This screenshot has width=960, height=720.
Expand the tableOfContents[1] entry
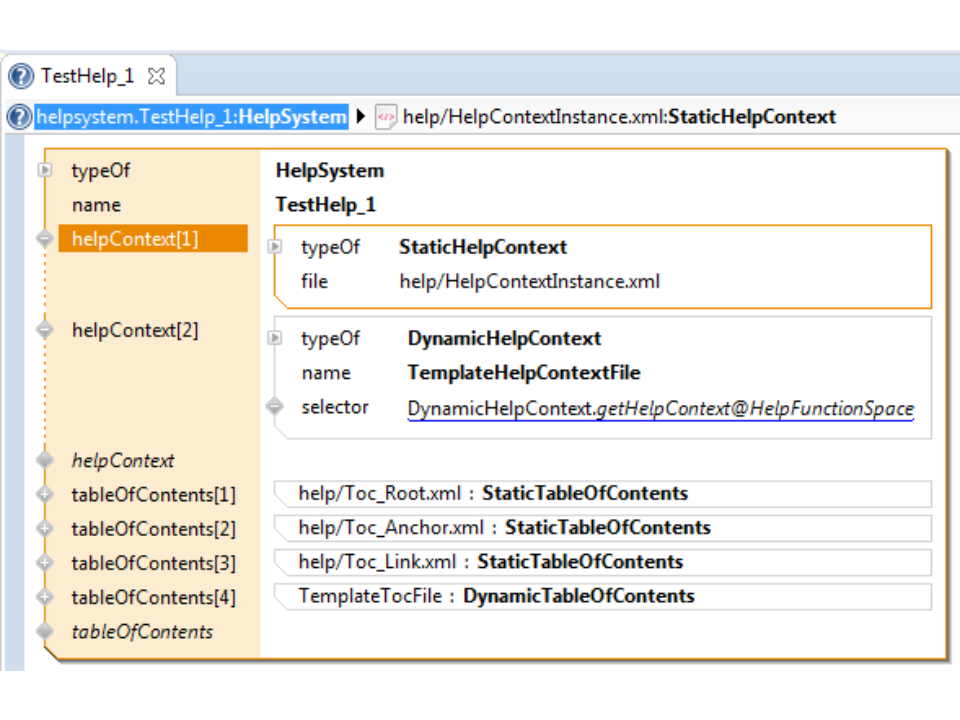tap(44, 494)
